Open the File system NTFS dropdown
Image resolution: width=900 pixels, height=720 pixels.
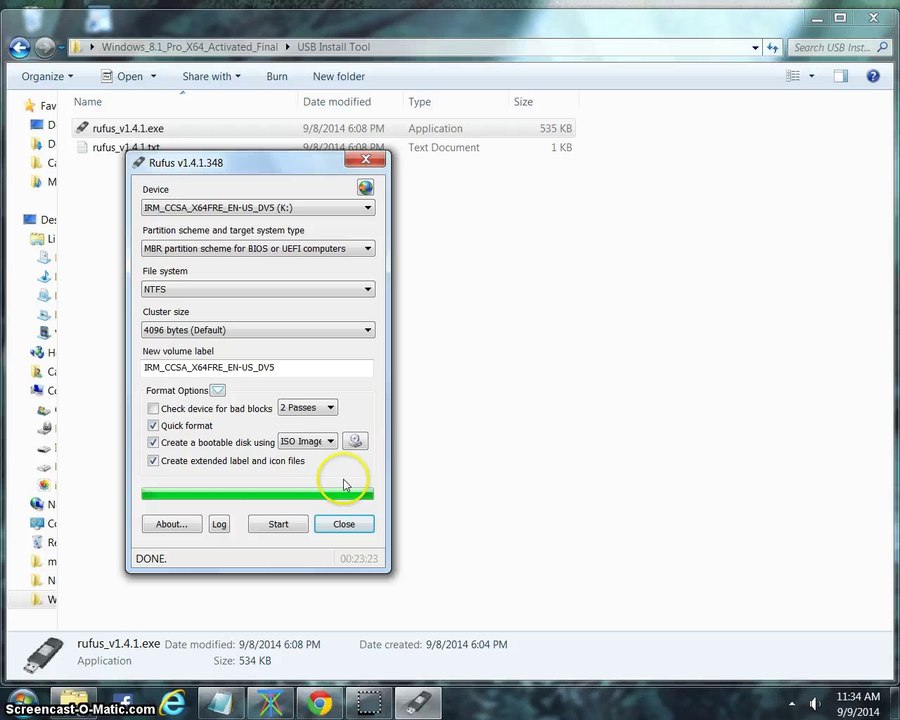tap(258, 289)
